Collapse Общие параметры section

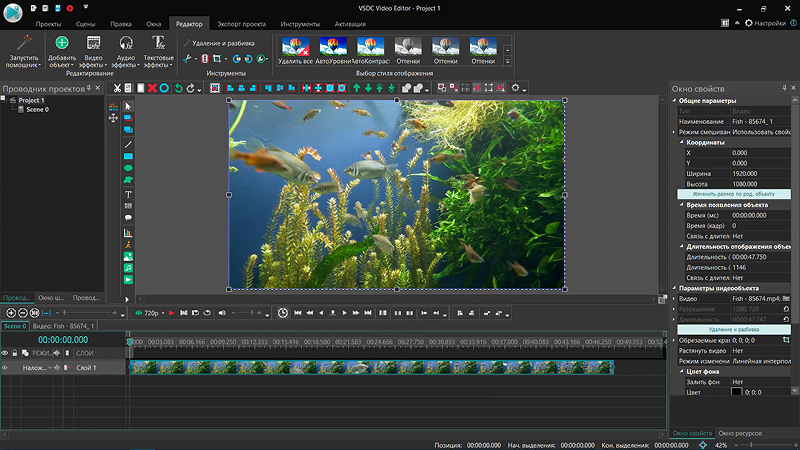674,101
